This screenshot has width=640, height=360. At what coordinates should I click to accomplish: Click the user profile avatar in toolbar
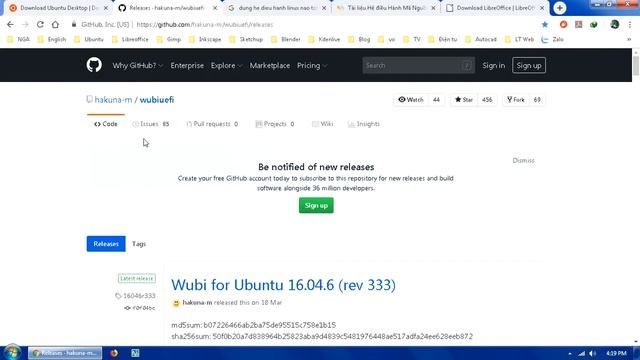615,24
